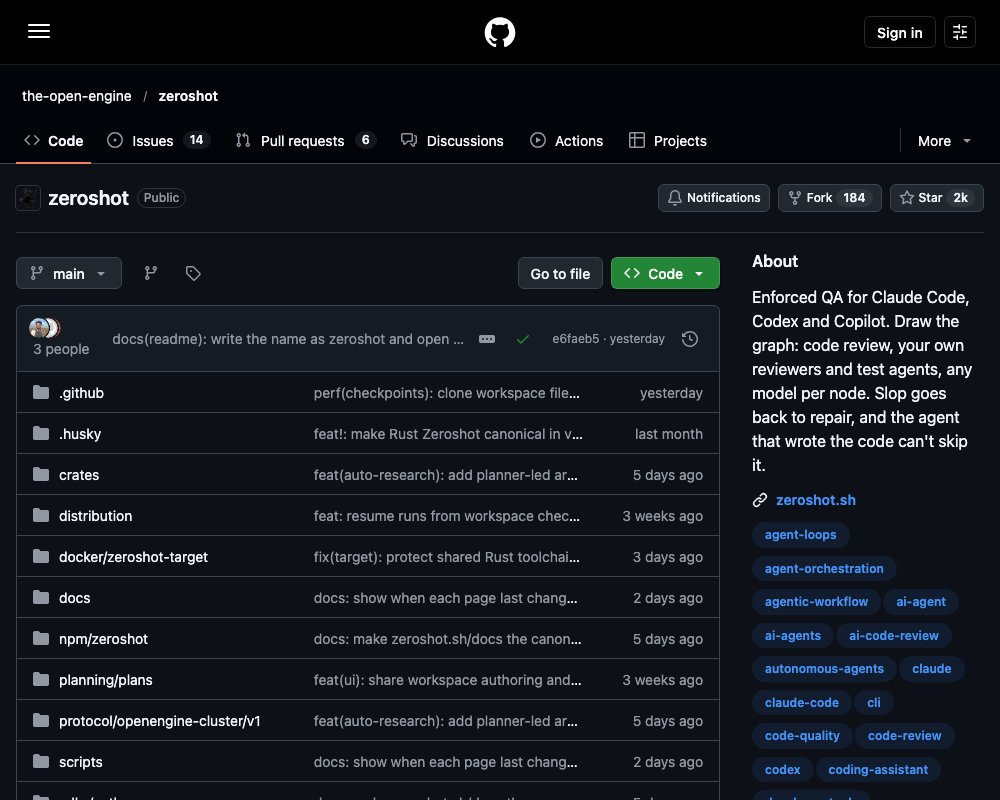Click the .husky folder icon

tap(41, 433)
